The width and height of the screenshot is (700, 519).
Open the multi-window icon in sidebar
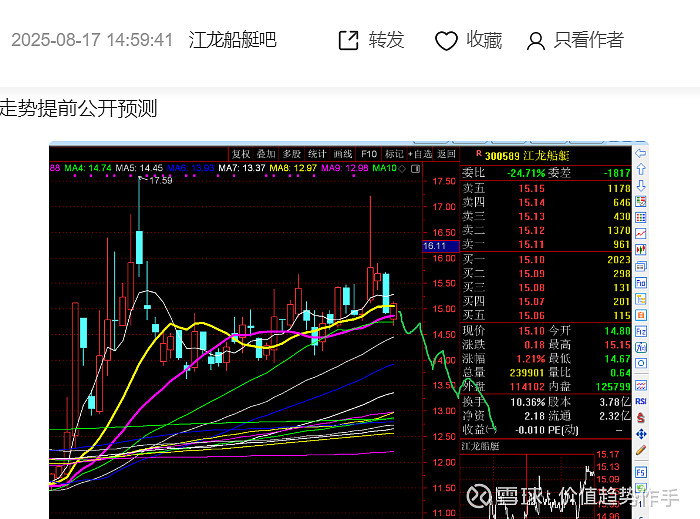coord(641,266)
